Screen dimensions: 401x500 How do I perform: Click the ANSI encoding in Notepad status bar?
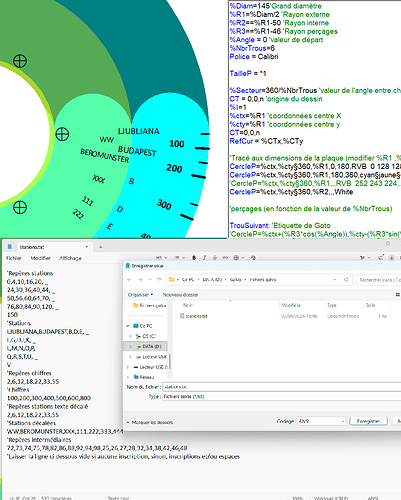[373, 498]
